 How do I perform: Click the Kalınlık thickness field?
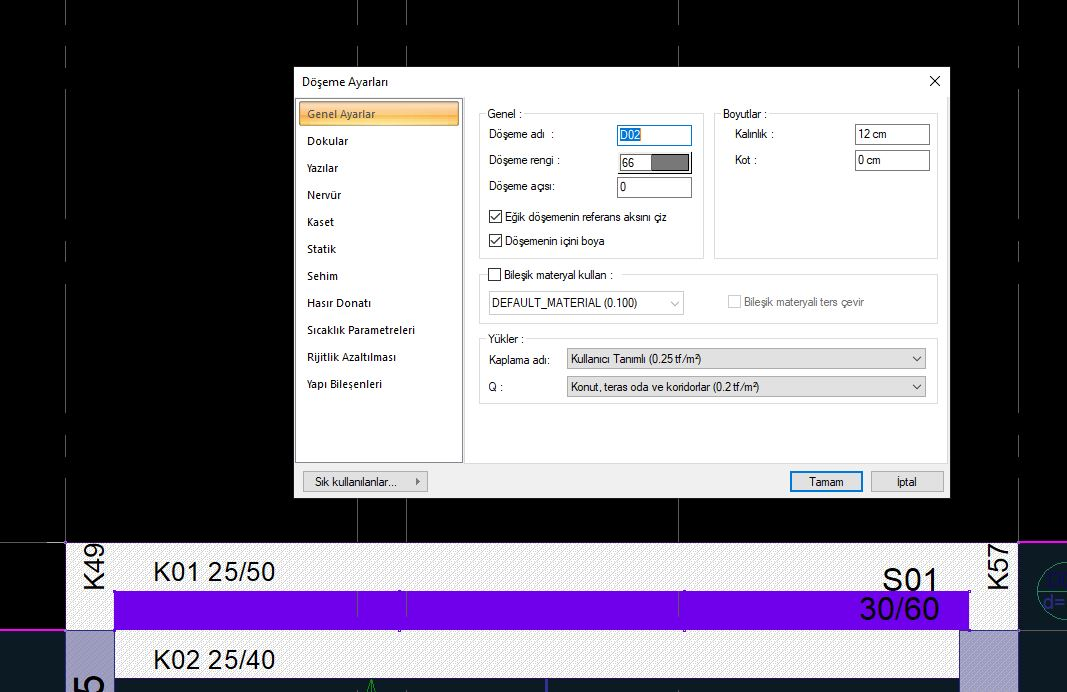(x=891, y=134)
